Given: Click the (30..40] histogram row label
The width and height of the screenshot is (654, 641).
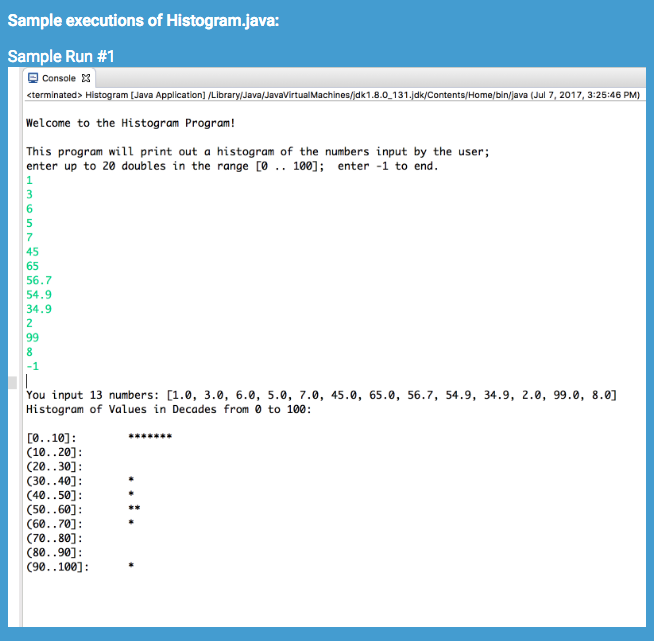Looking at the screenshot, I should pyautogui.click(x=55, y=481).
